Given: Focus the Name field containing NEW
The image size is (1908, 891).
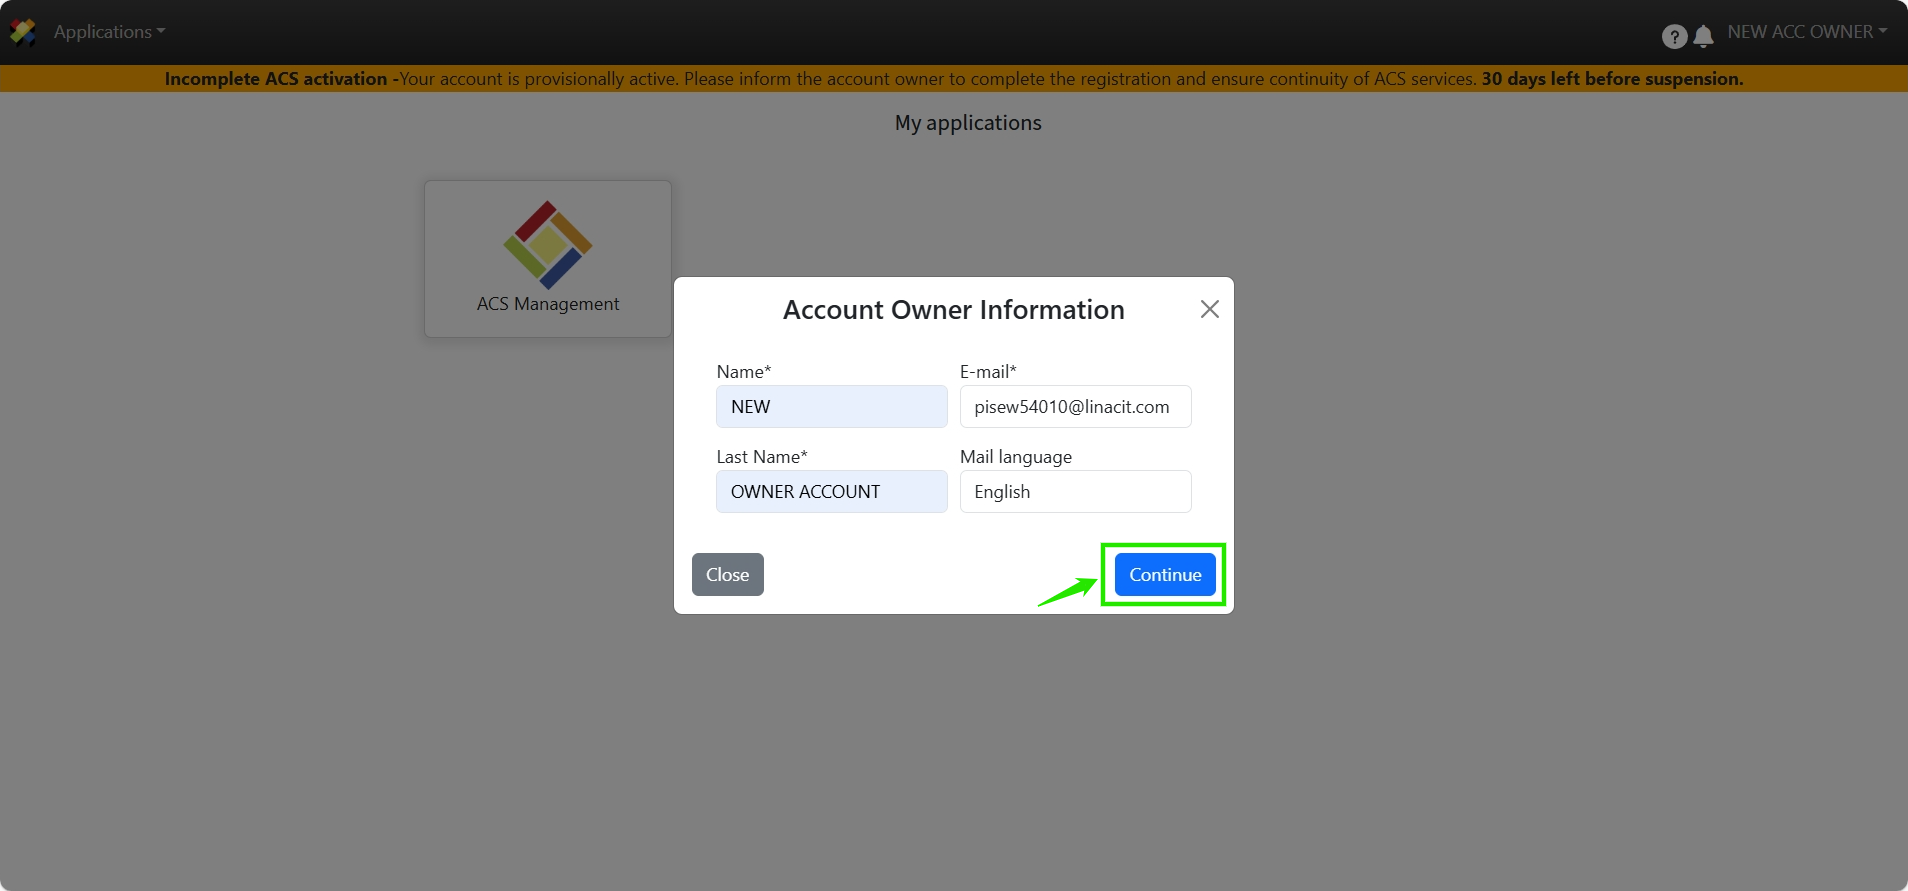Looking at the screenshot, I should point(831,407).
